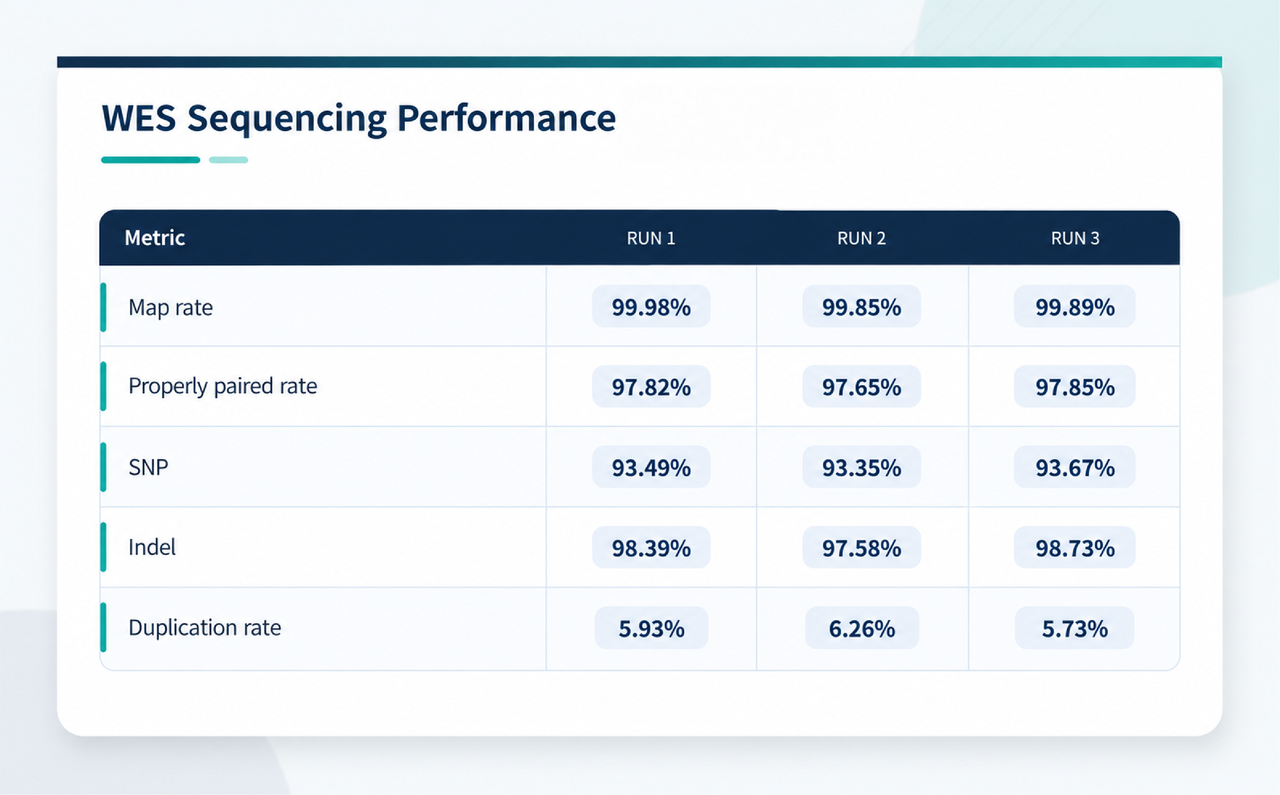Click the Map rate row label

(x=171, y=307)
